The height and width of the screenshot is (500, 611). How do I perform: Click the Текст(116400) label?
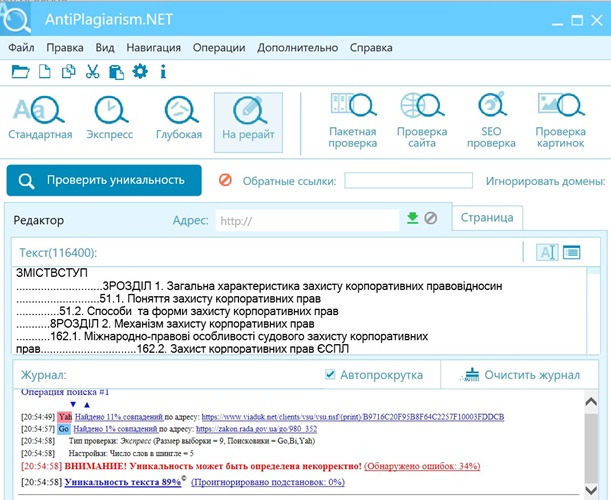pyautogui.click(x=58, y=253)
